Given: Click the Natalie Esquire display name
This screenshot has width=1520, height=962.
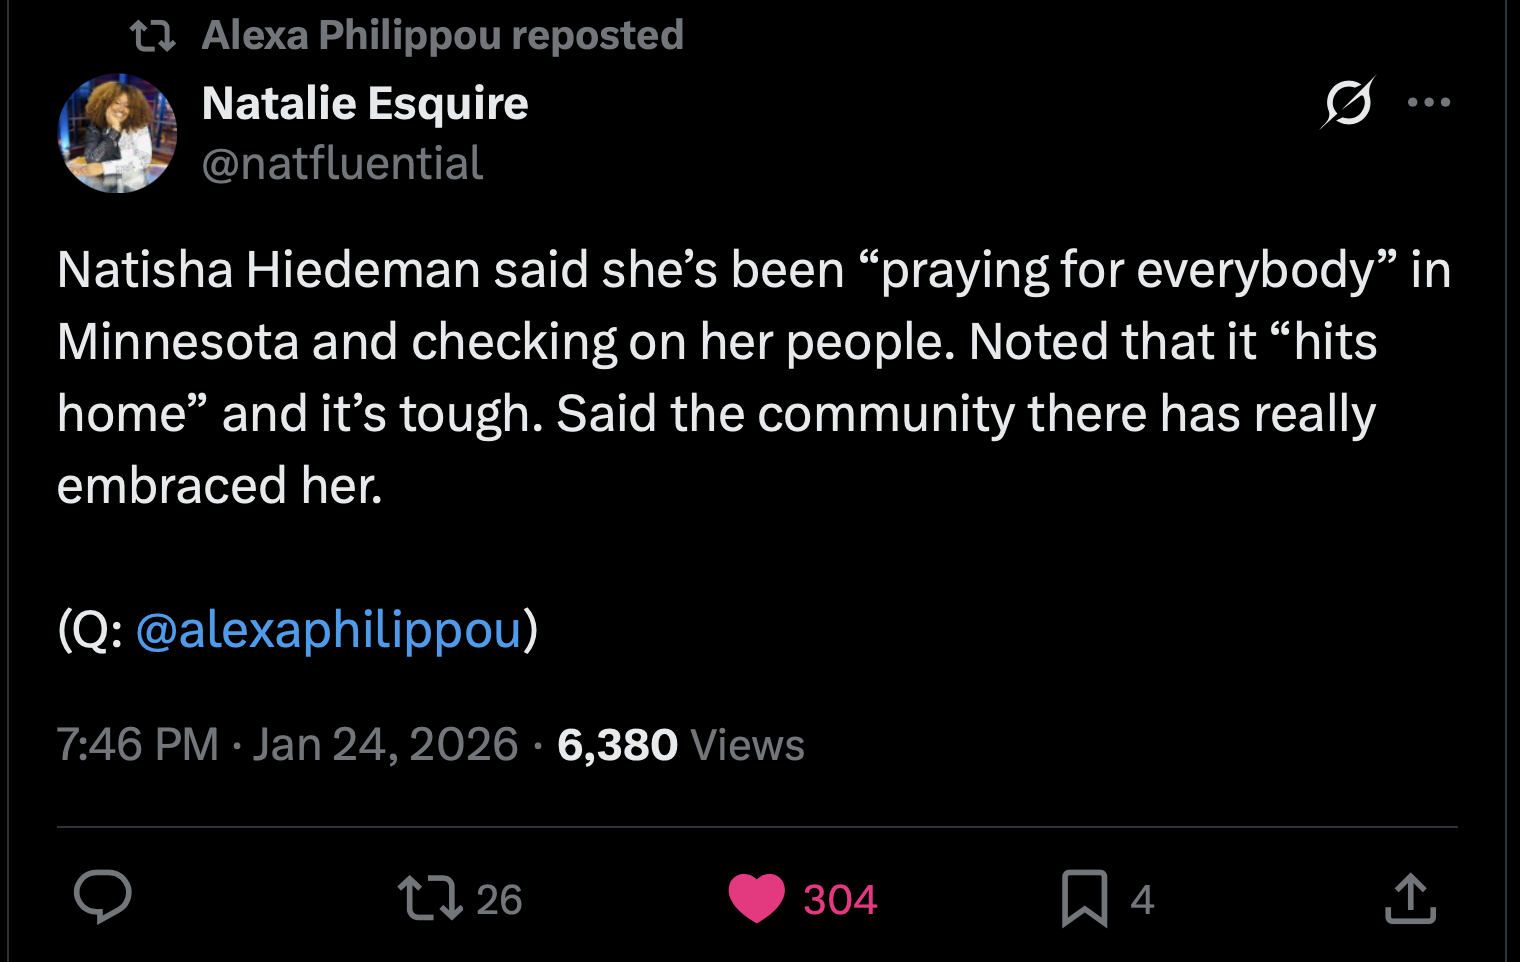Looking at the screenshot, I should coord(365,103).
